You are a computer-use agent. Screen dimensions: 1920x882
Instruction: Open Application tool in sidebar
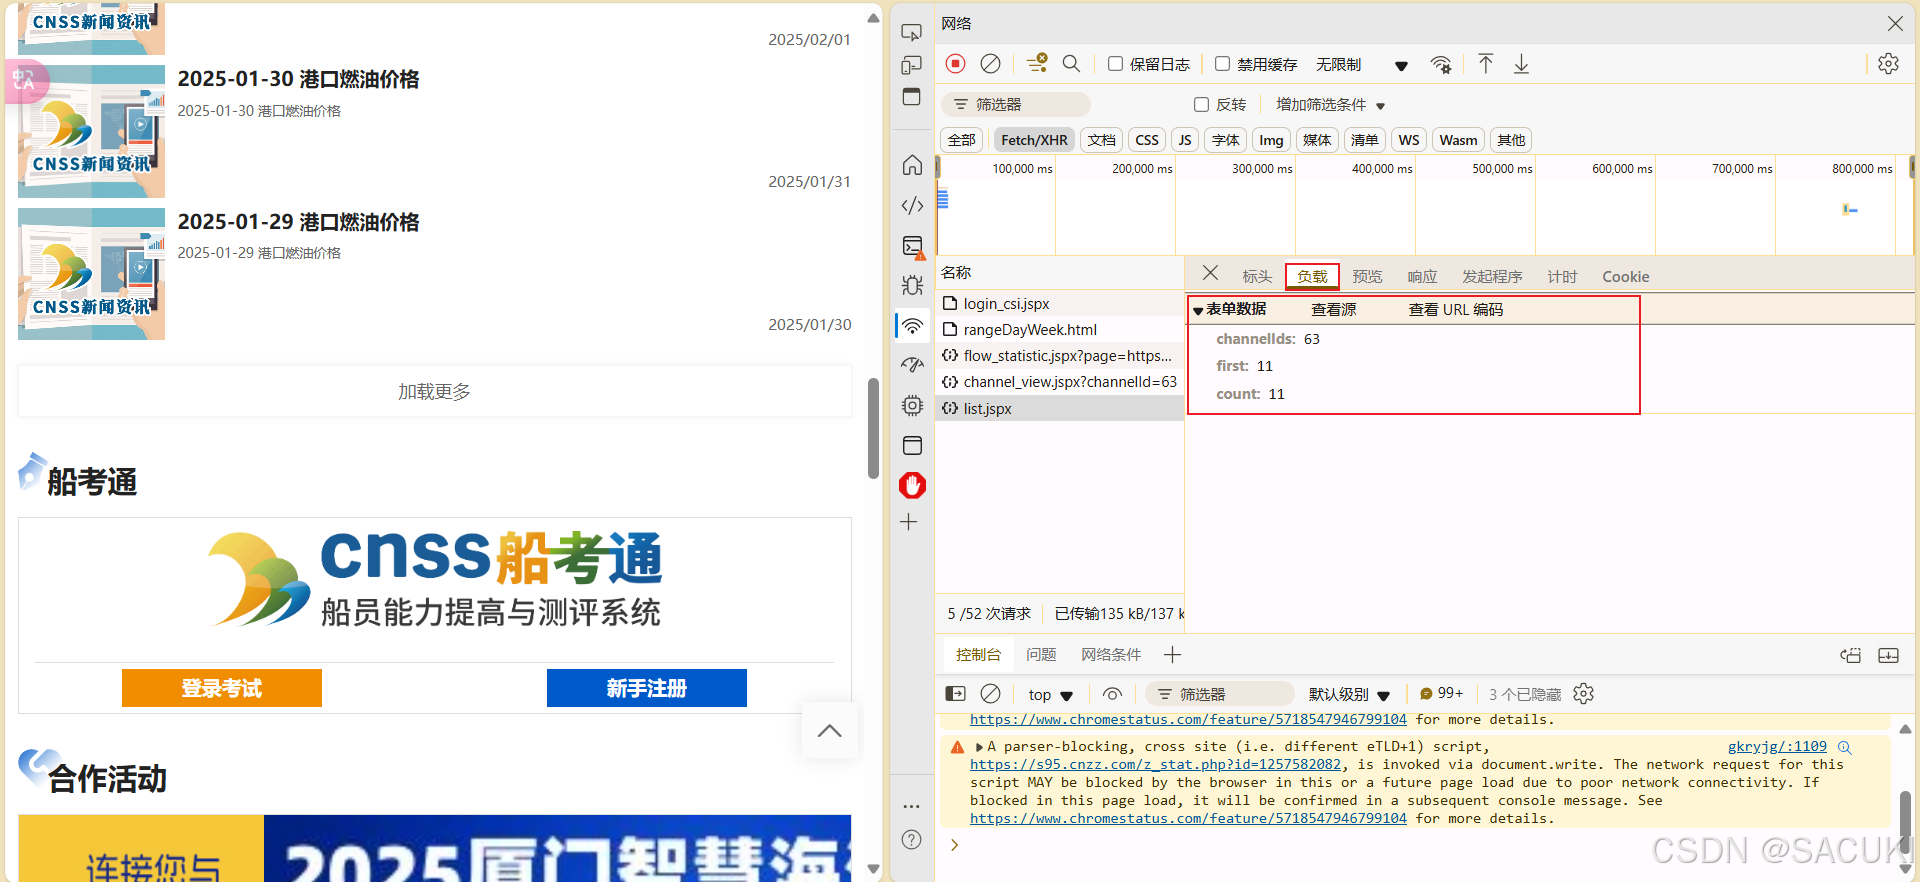click(912, 445)
